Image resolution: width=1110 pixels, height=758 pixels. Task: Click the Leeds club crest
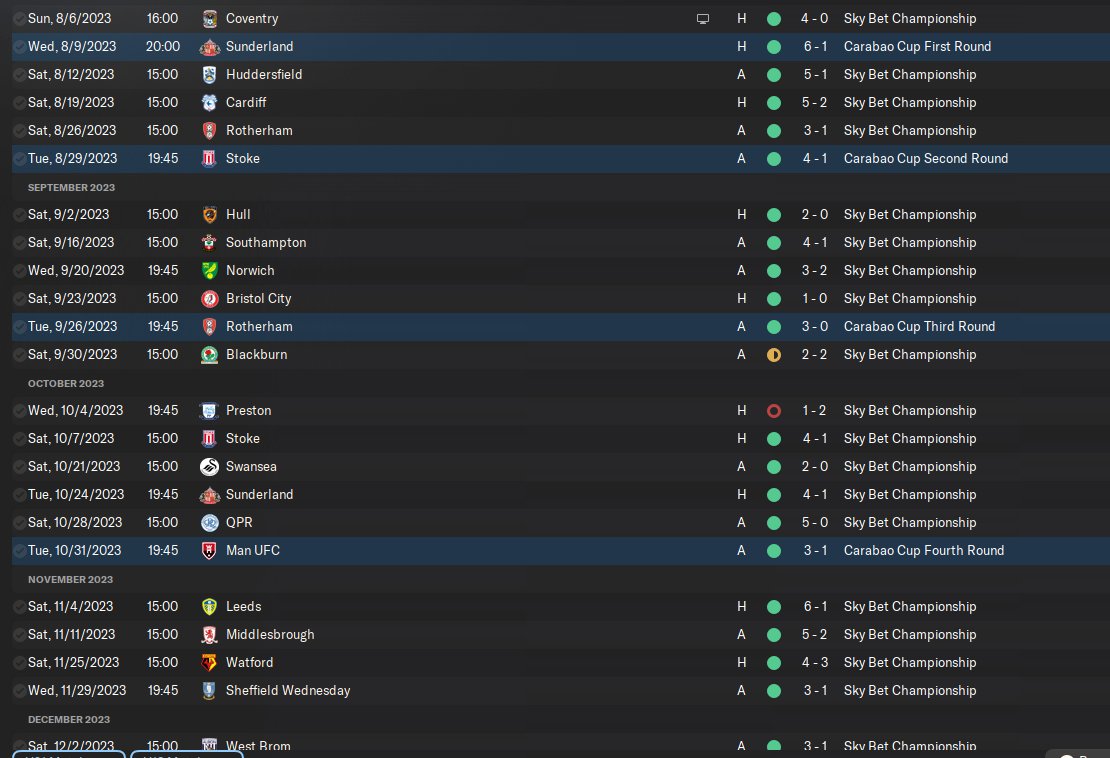[x=210, y=607]
